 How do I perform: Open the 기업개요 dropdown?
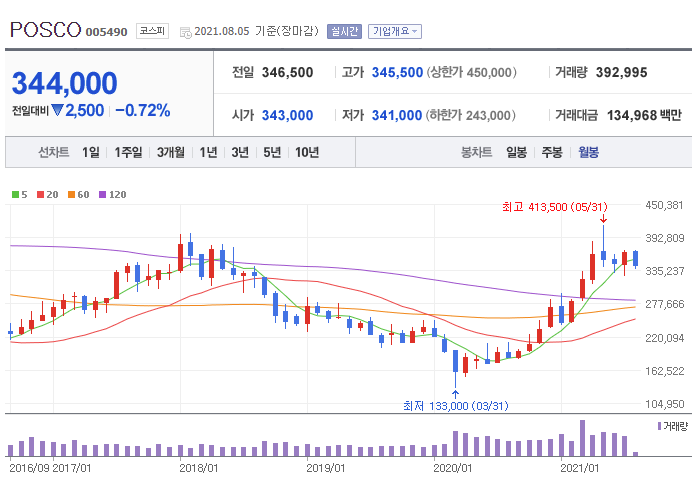395,31
